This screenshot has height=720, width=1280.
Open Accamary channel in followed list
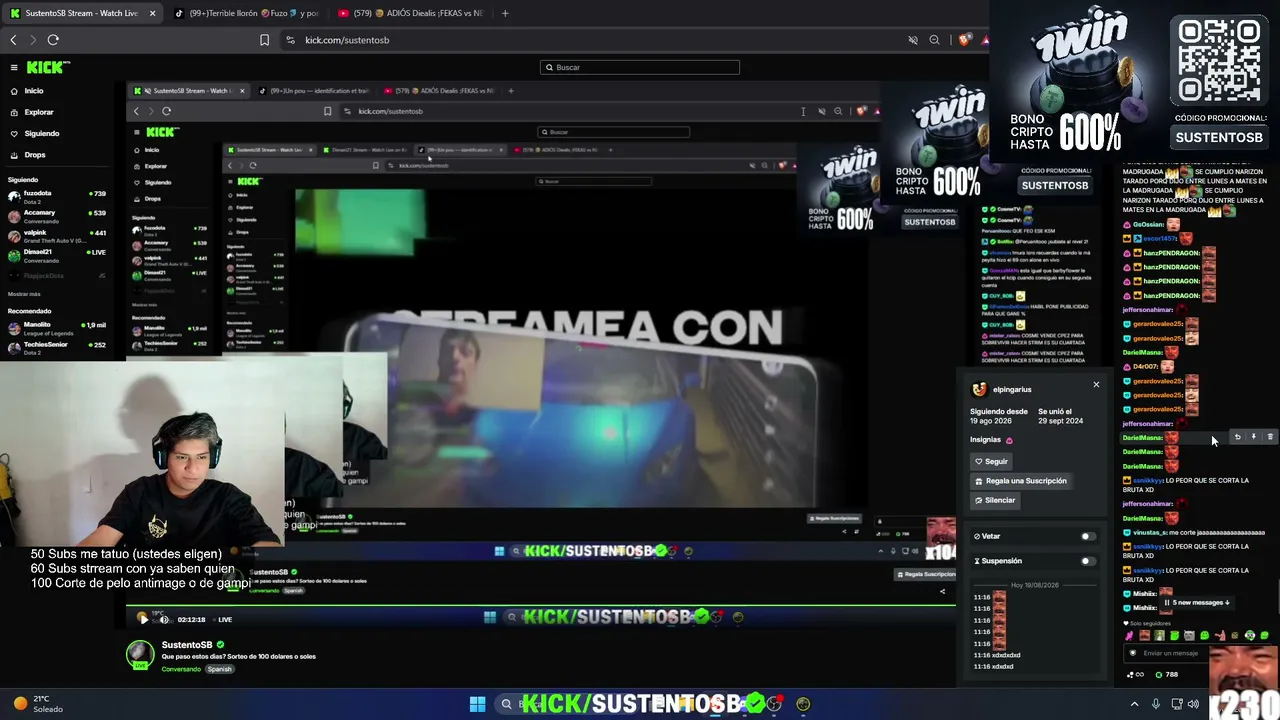57,216
